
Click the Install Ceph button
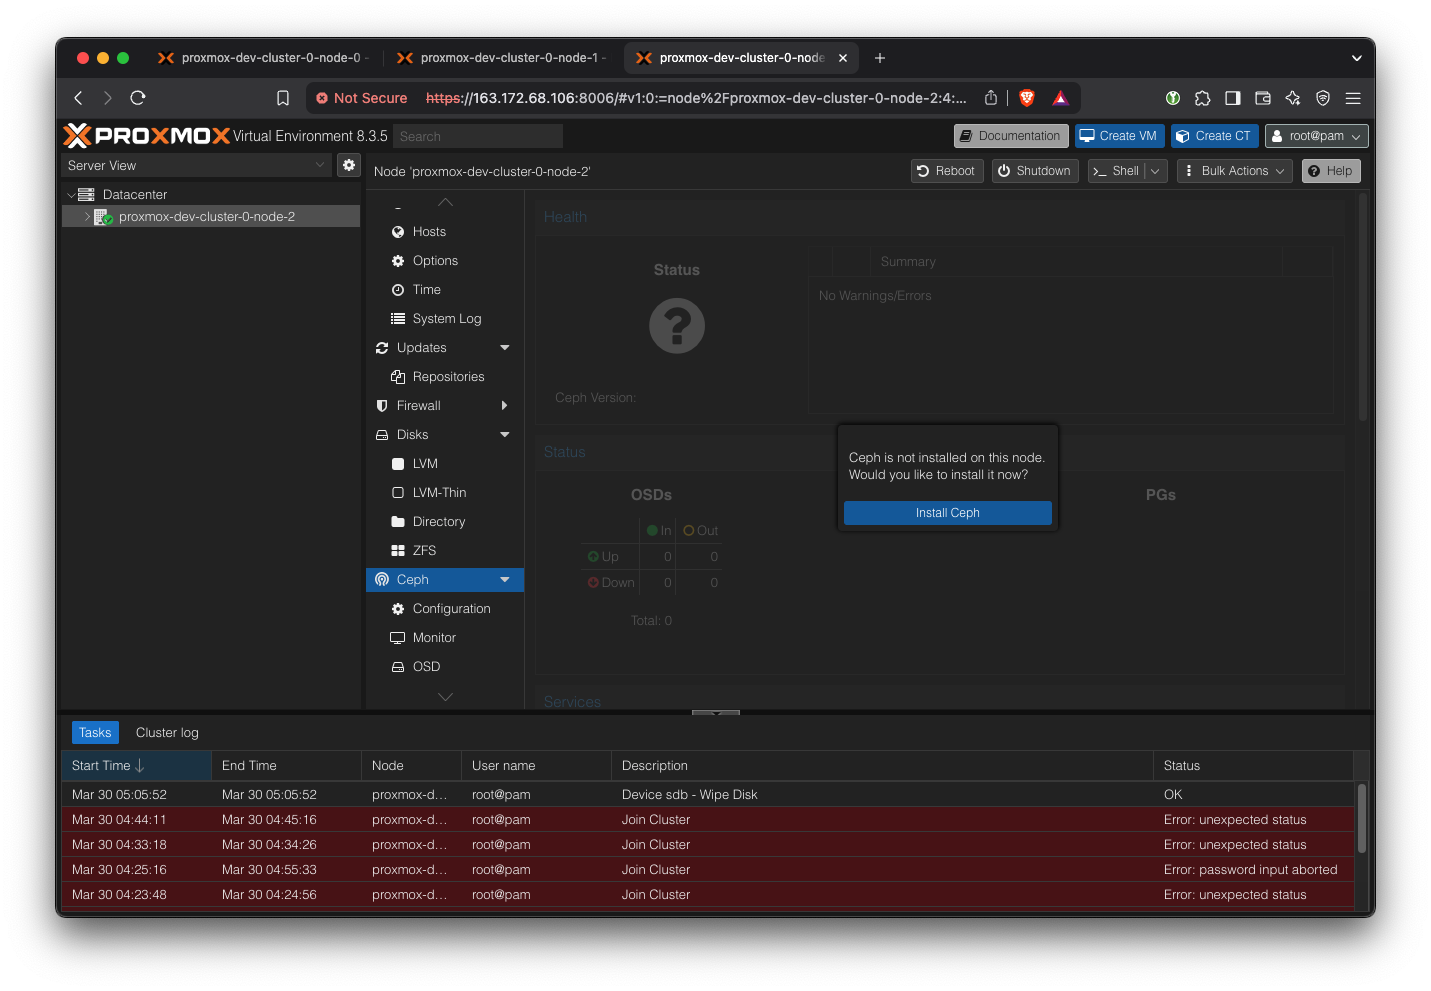947,513
